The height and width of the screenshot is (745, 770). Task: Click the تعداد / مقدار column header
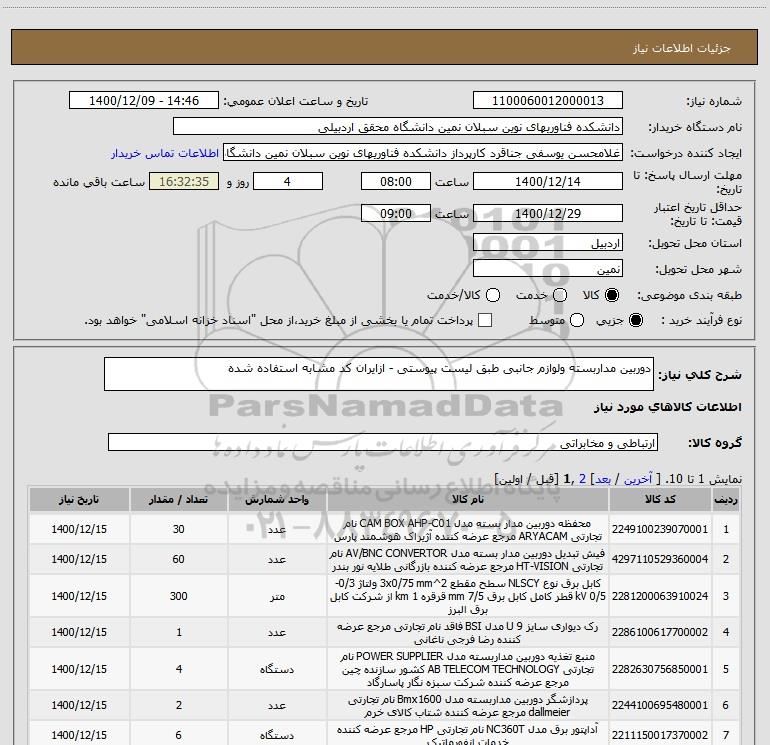pos(179,499)
